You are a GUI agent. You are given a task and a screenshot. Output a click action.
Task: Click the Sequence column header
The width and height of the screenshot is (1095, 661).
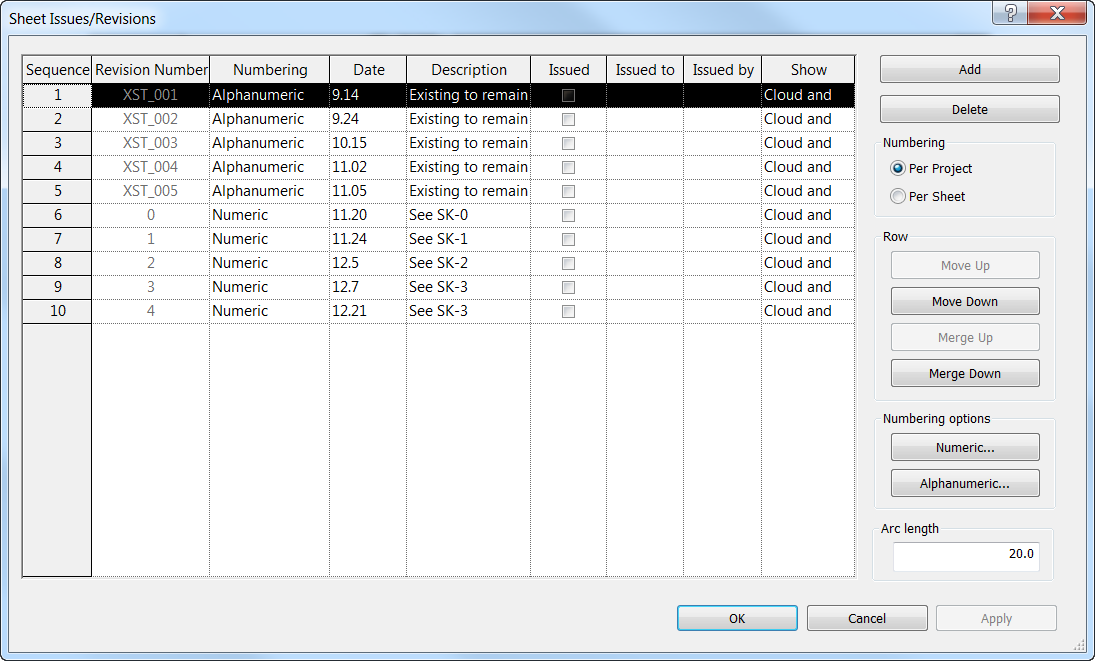point(57,70)
